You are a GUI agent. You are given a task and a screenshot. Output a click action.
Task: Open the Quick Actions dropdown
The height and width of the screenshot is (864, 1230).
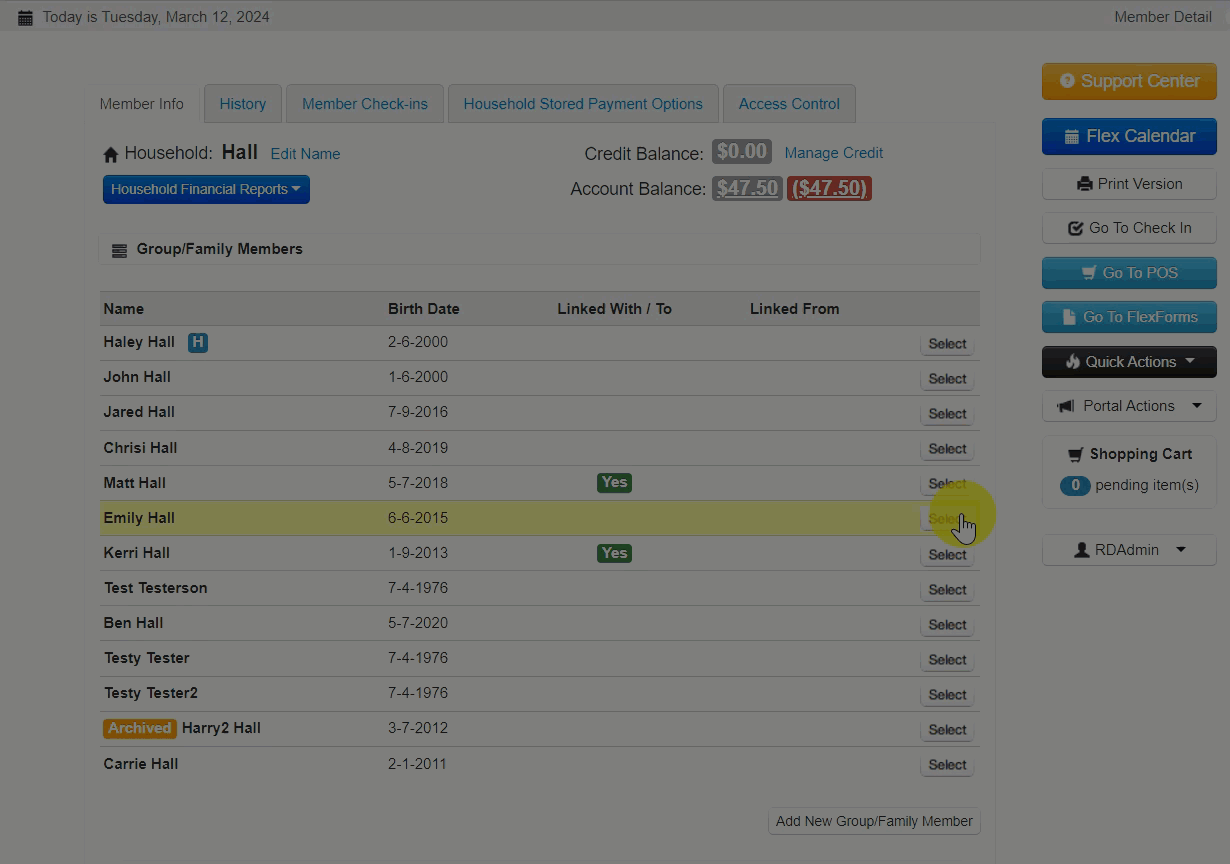(1129, 362)
